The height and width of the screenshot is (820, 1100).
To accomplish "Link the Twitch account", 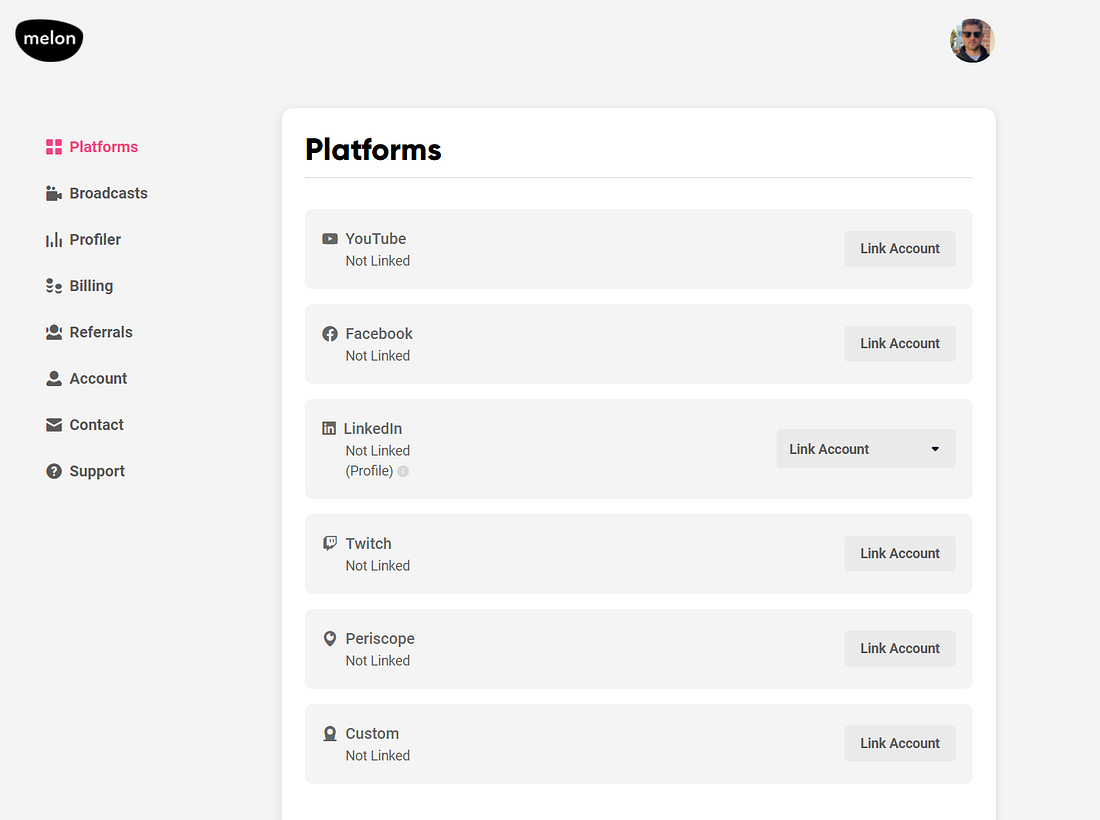I will tap(899, 554).
